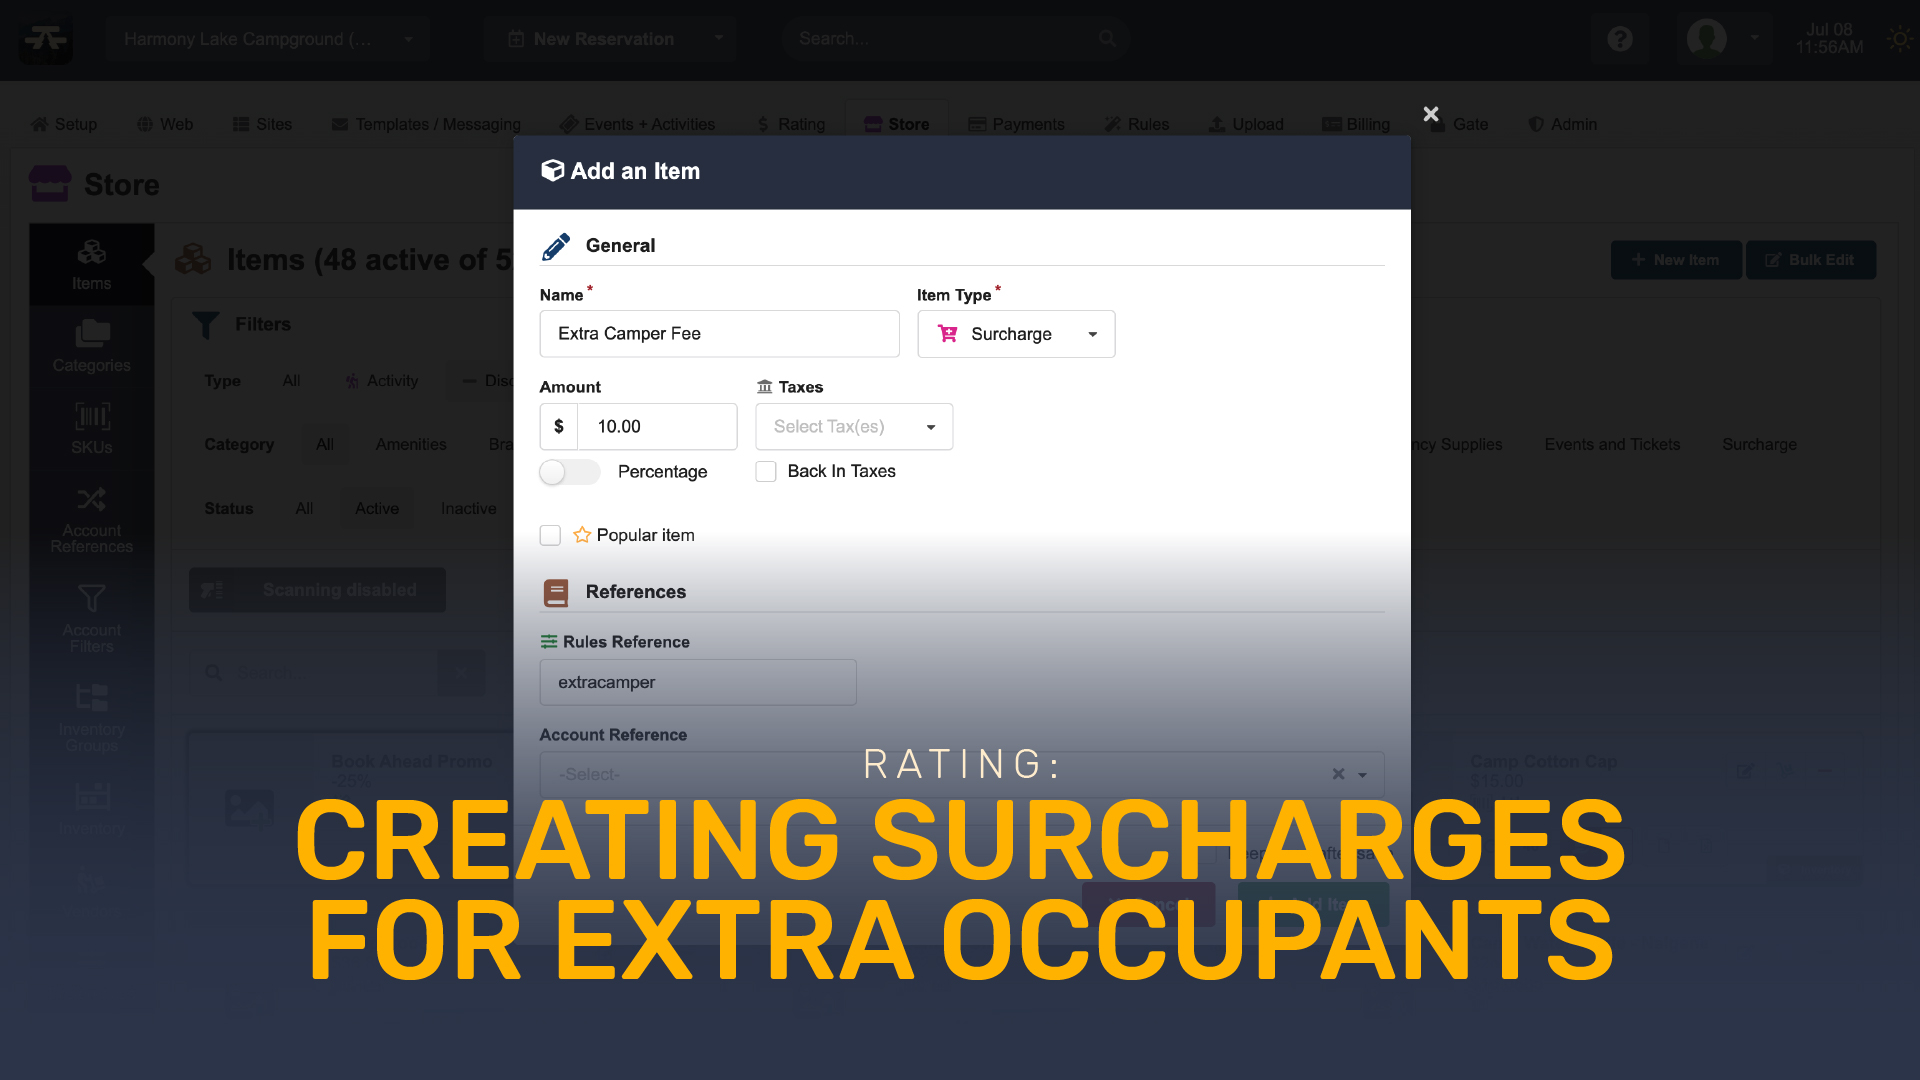Toggle the Percentage switch
The width and height of the screenshot is (1920, 1080).
pos(569,472)
